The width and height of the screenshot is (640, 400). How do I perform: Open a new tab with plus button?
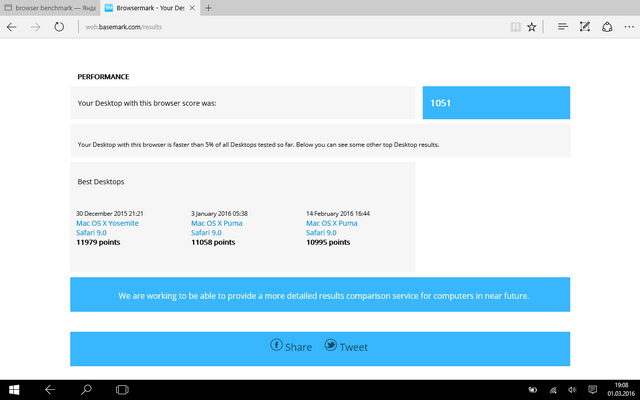click(x=208, y=8)
